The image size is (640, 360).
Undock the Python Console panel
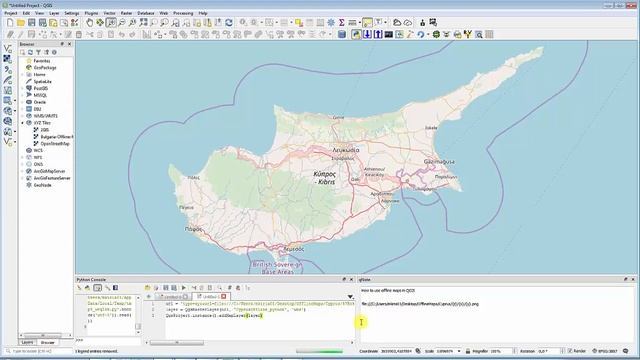click(344, 280)
